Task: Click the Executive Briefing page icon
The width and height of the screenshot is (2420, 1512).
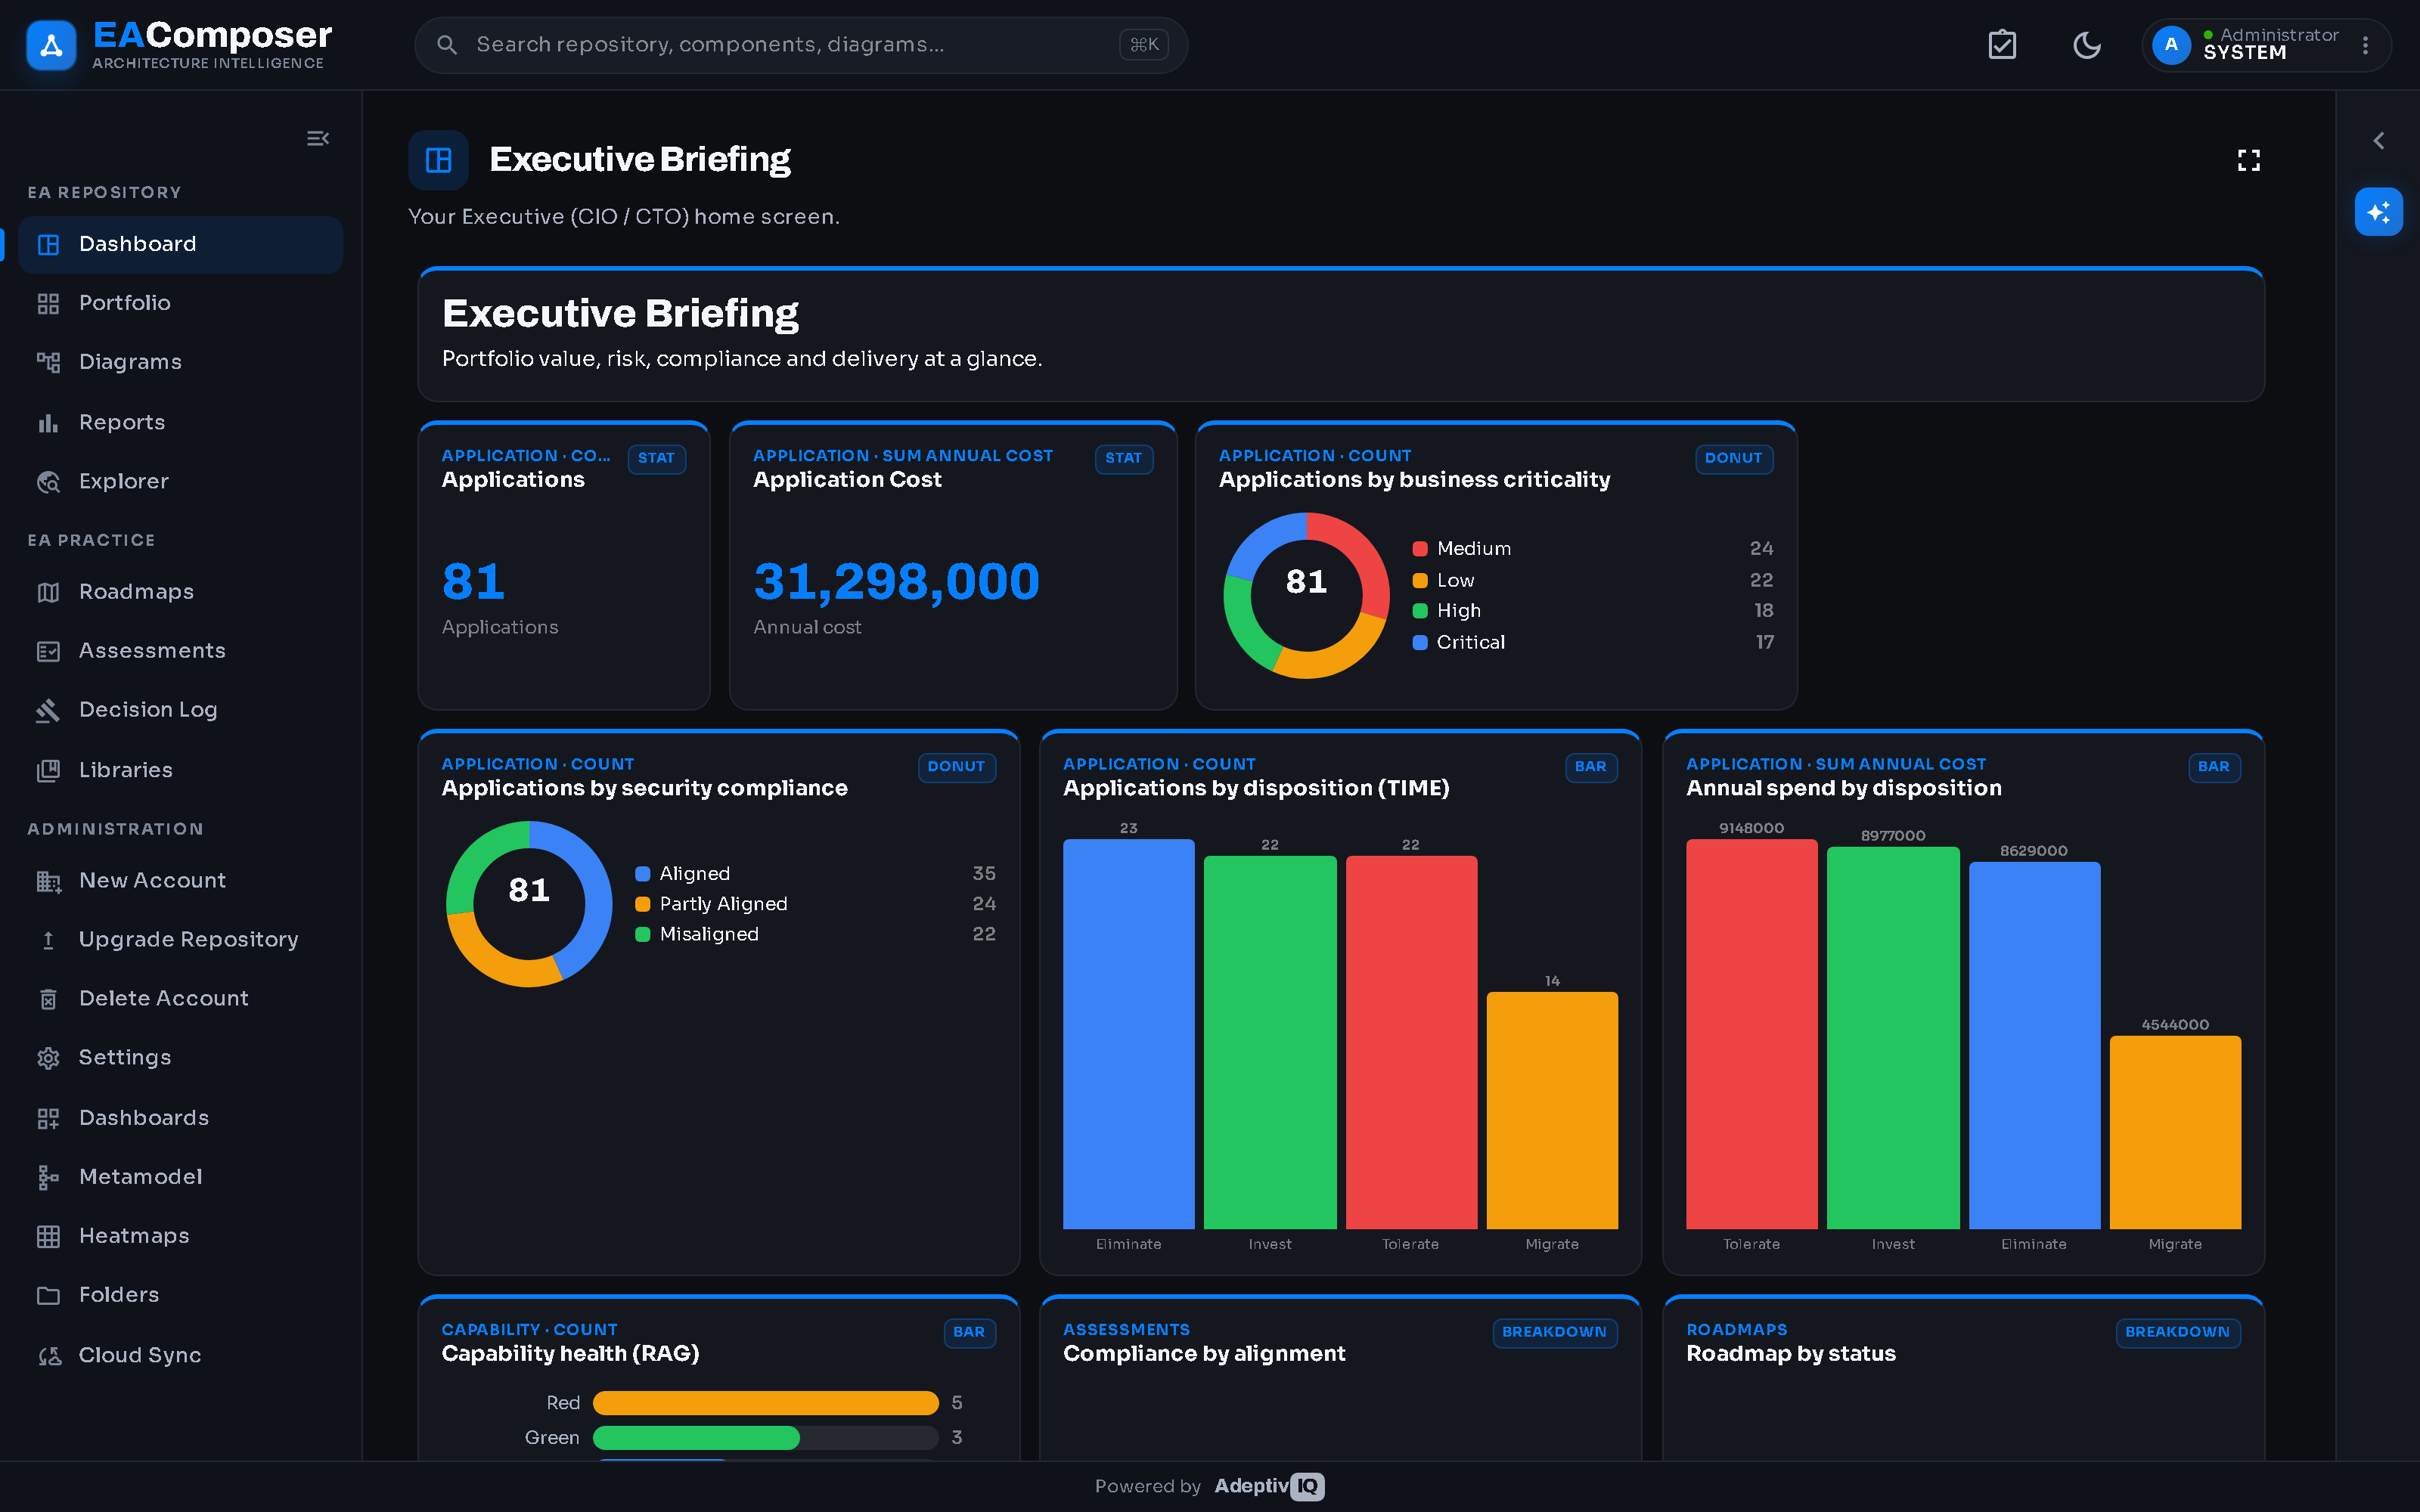Action: [438, 160]
